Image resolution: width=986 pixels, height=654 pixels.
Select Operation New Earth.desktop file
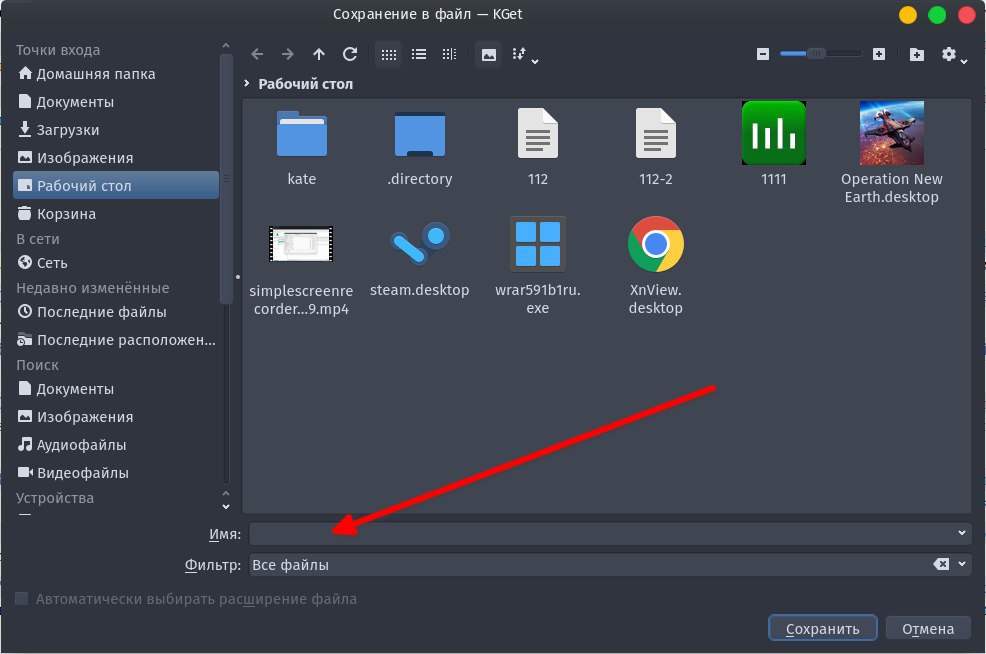[x=892, y=153]
